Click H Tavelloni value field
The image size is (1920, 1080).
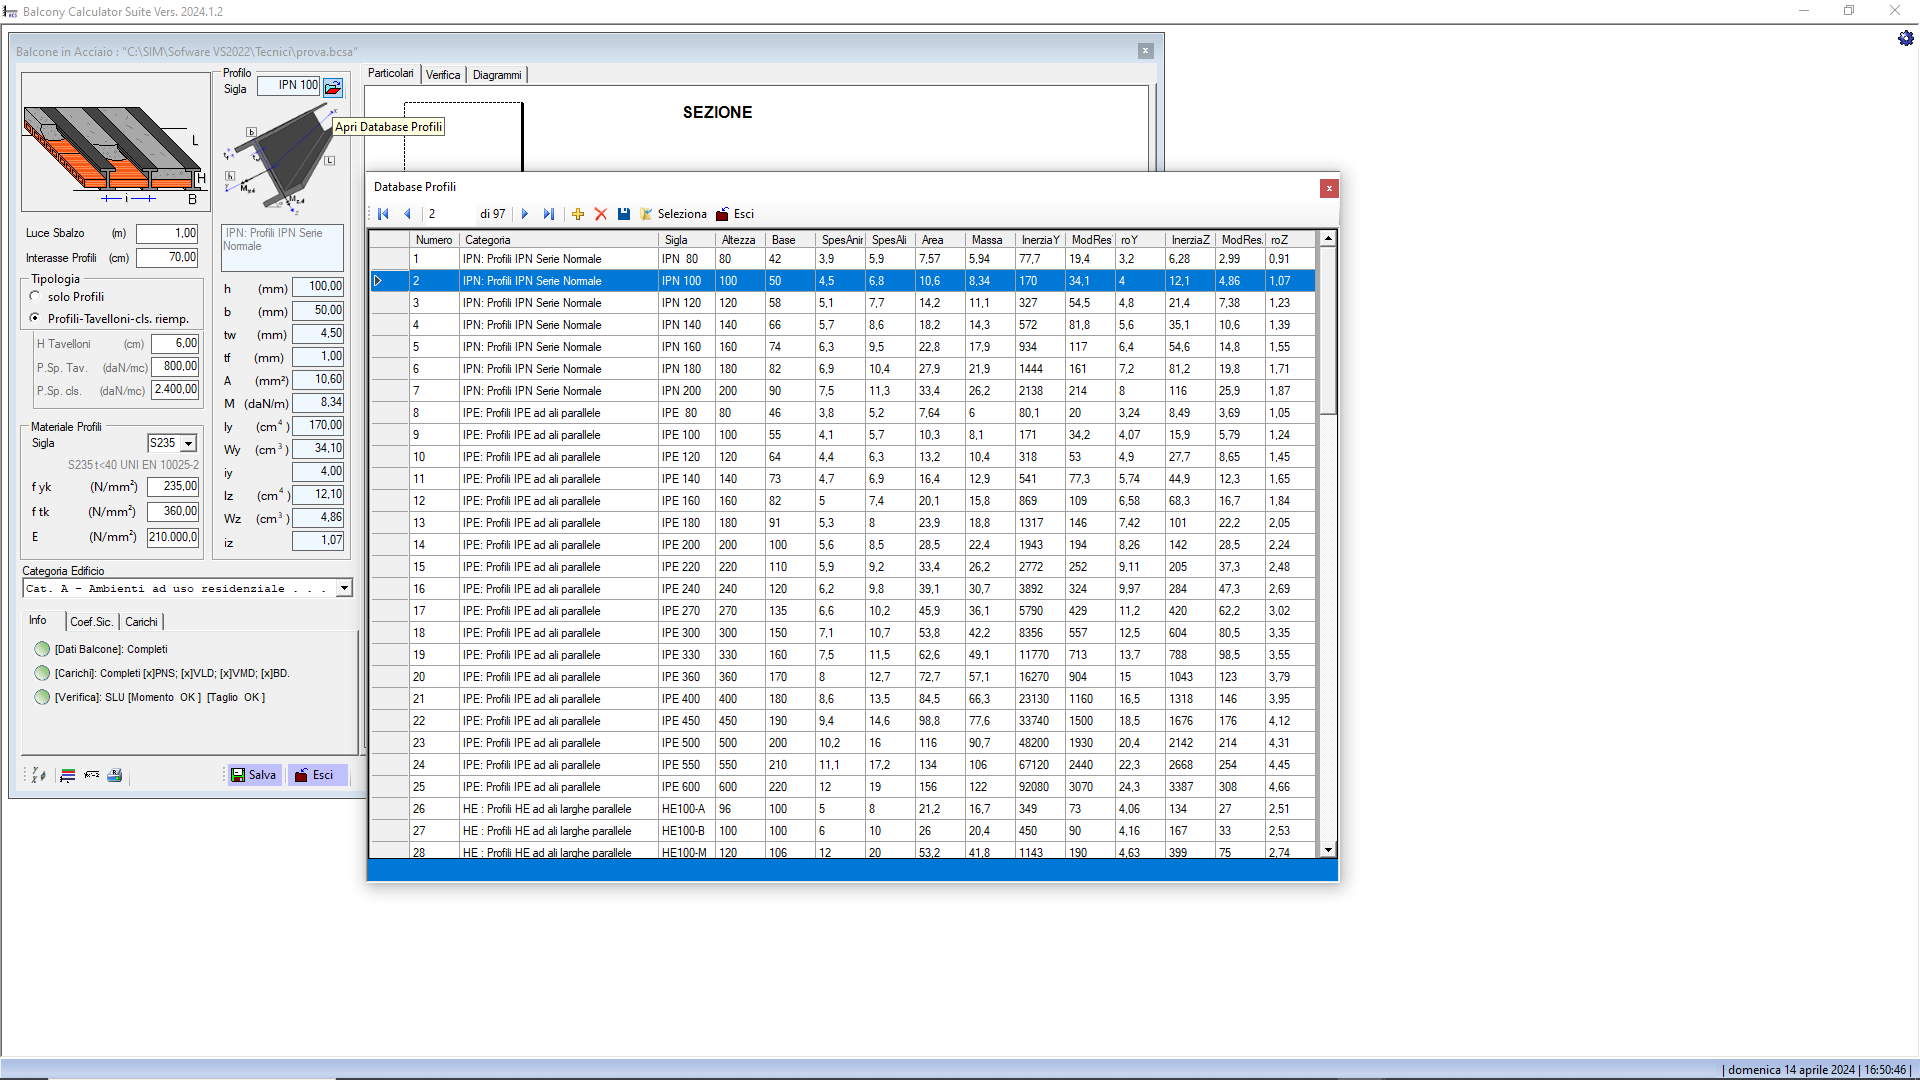pos(176,344)
